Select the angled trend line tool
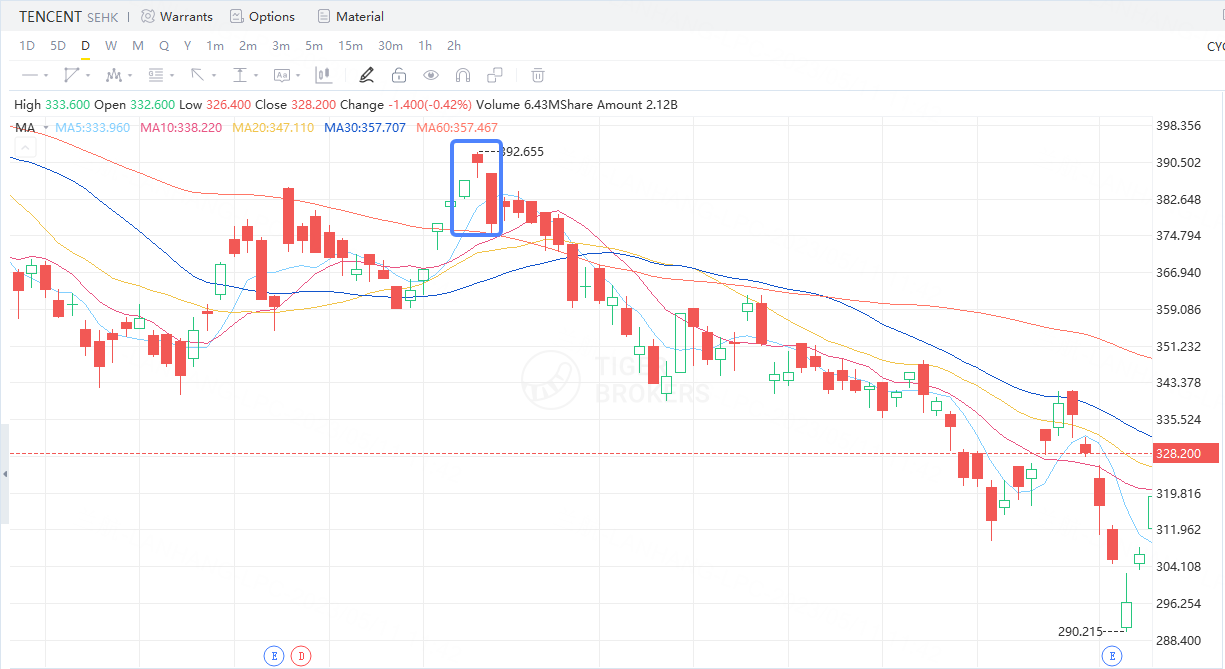This screenshot has width=1225, height=669. click(x=71, y=75)
